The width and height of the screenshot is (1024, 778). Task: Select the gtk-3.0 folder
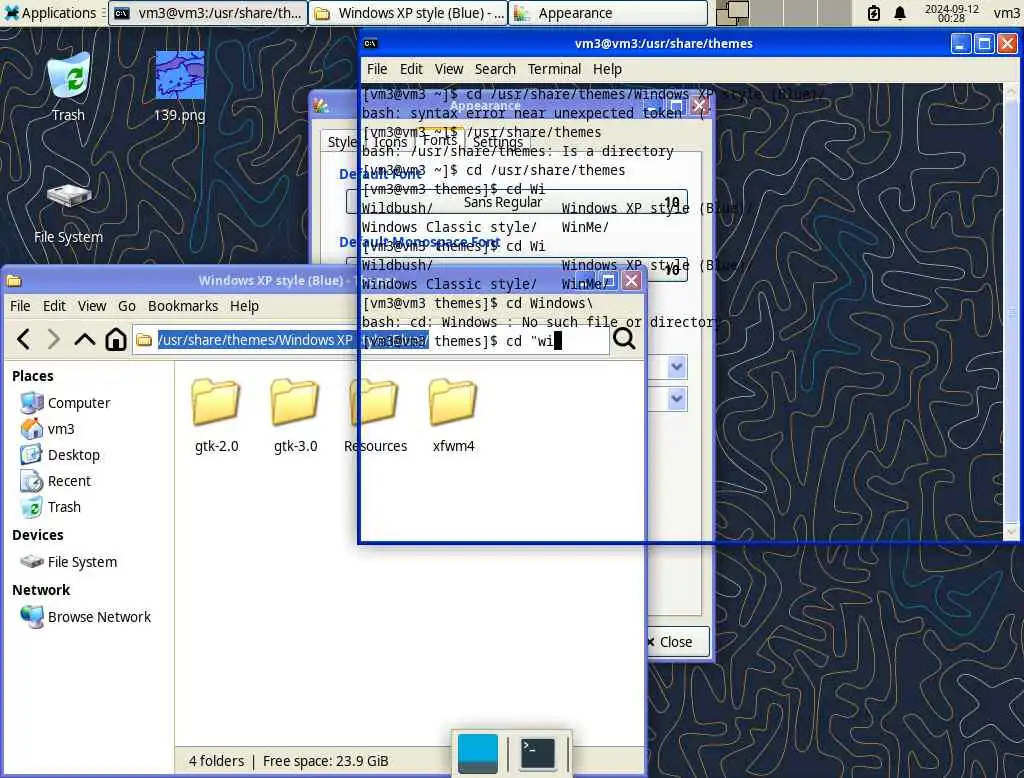(295, 415)
